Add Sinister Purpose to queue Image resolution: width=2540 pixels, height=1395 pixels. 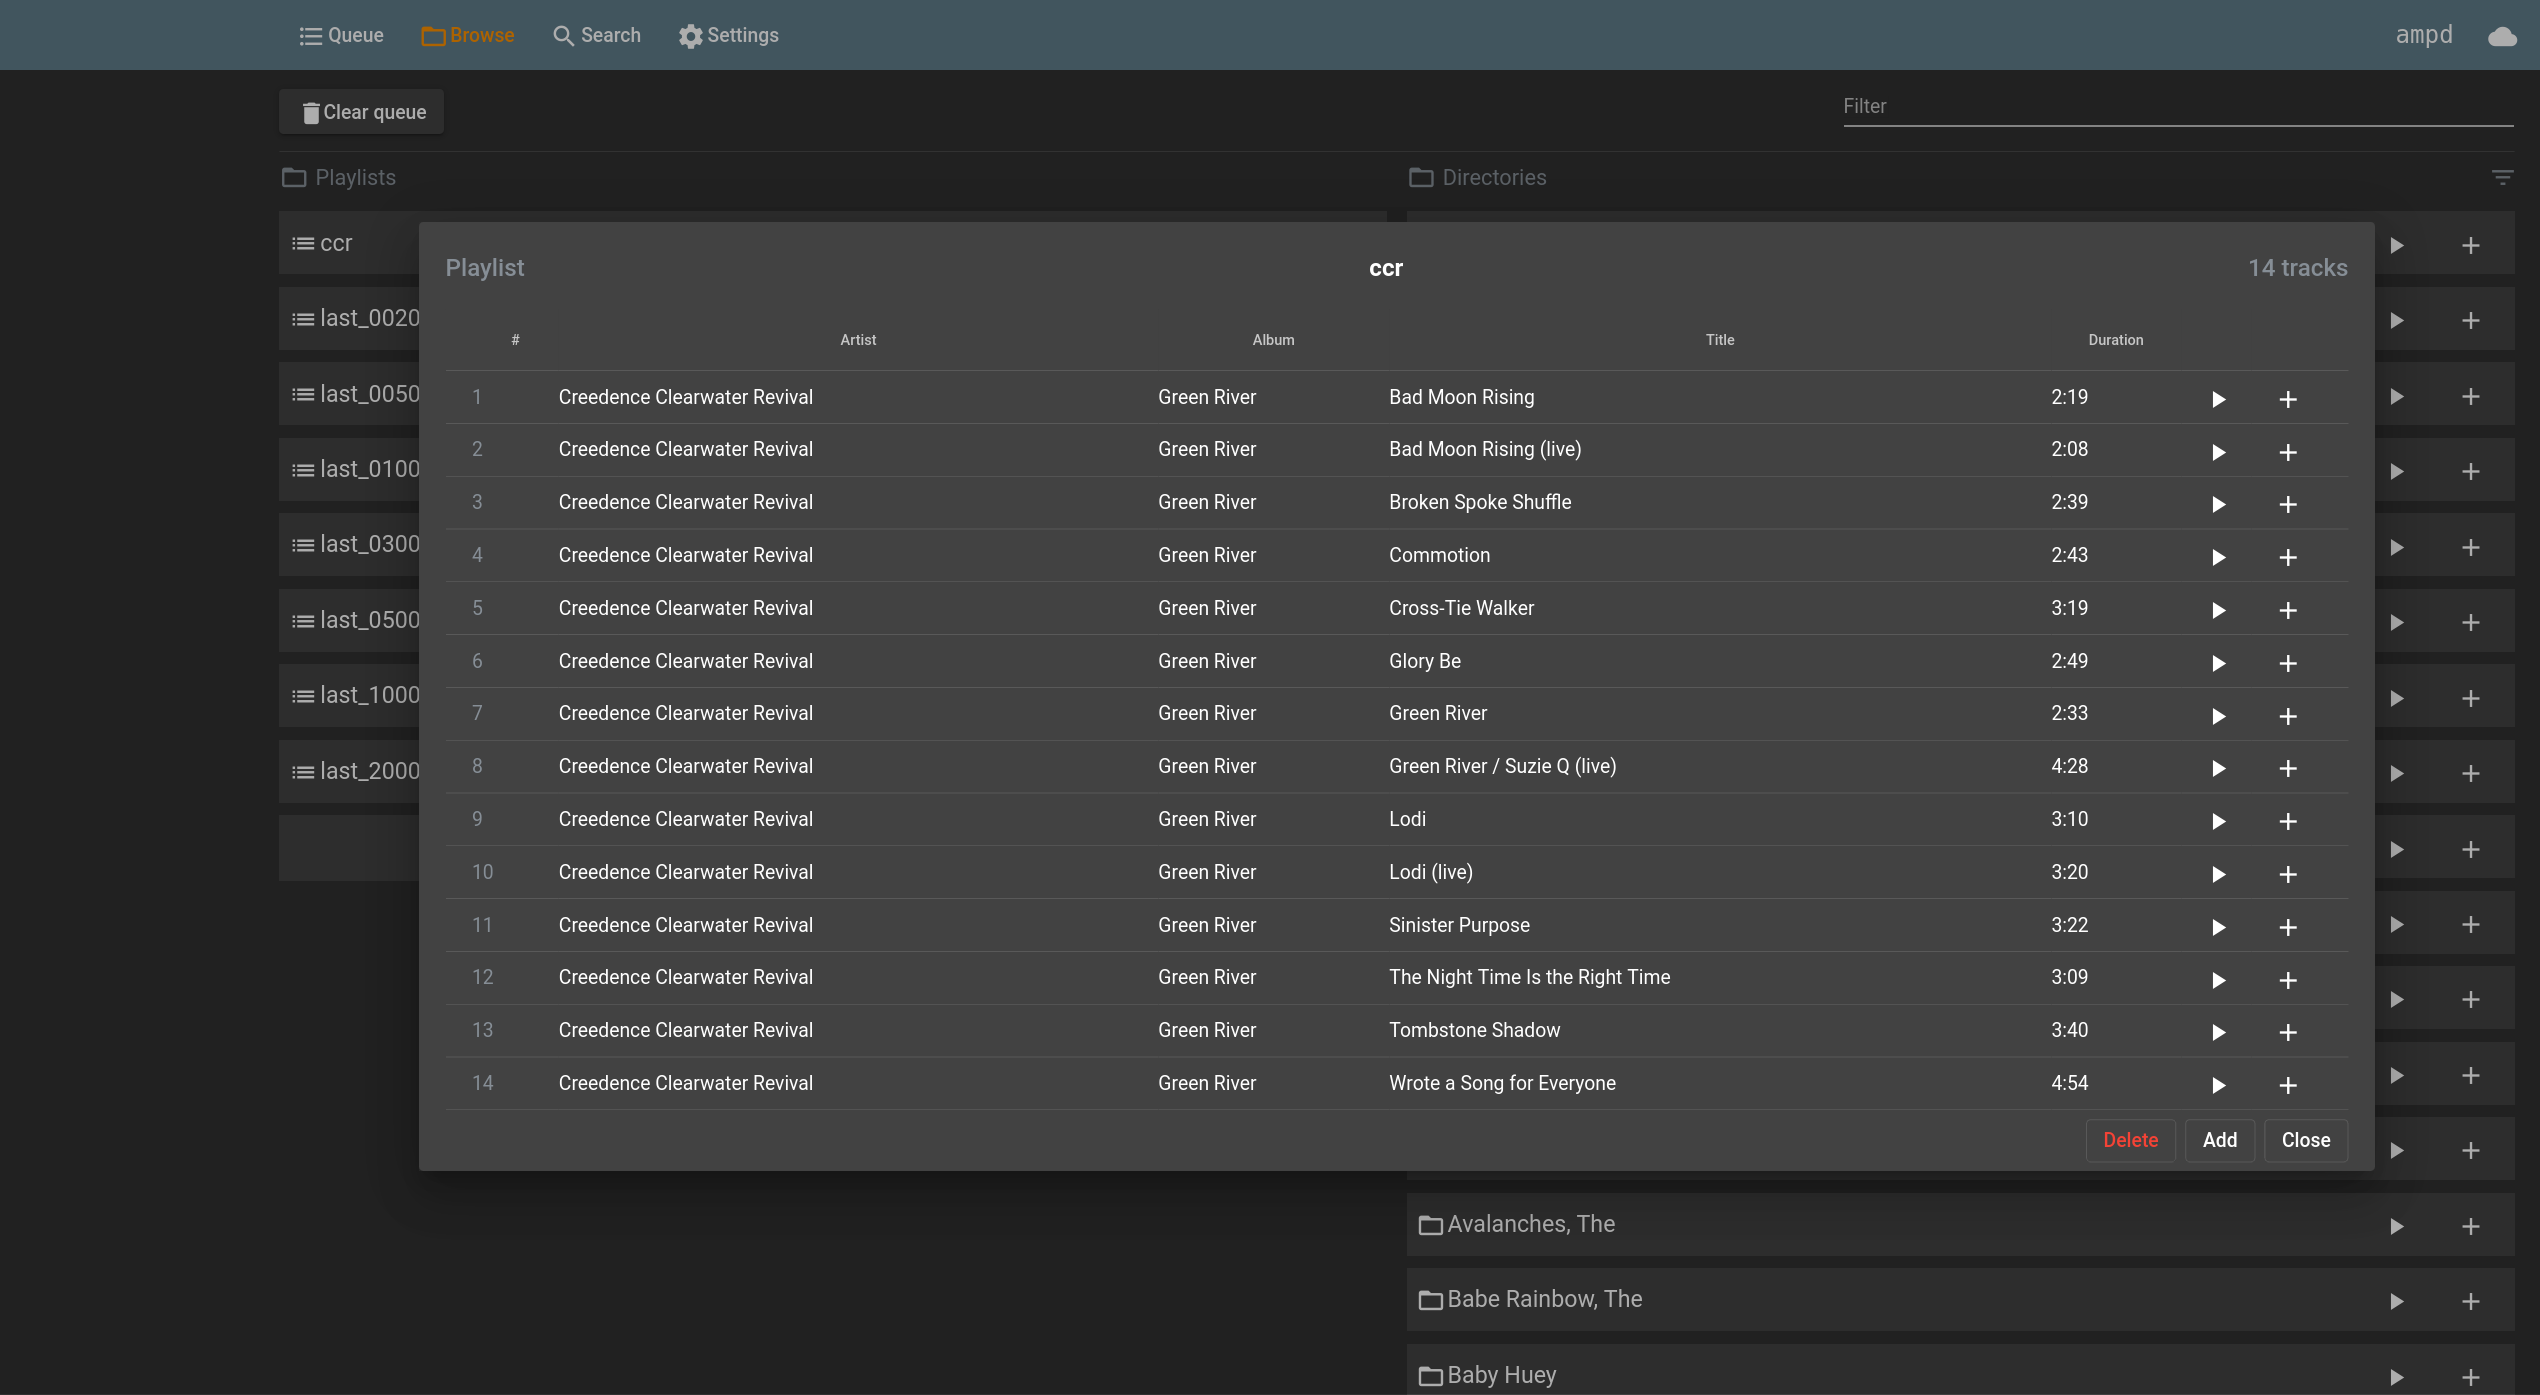click(2288, 927)
